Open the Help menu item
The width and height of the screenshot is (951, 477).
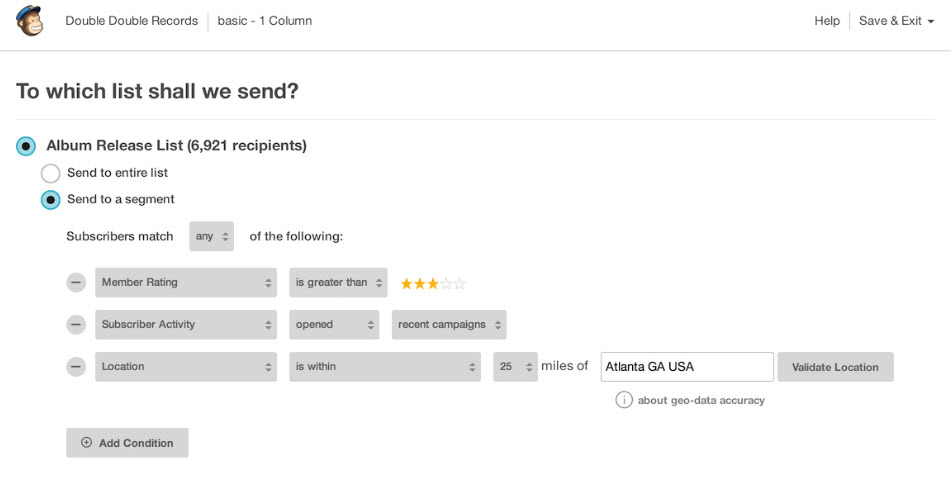(x=827, y=21)
